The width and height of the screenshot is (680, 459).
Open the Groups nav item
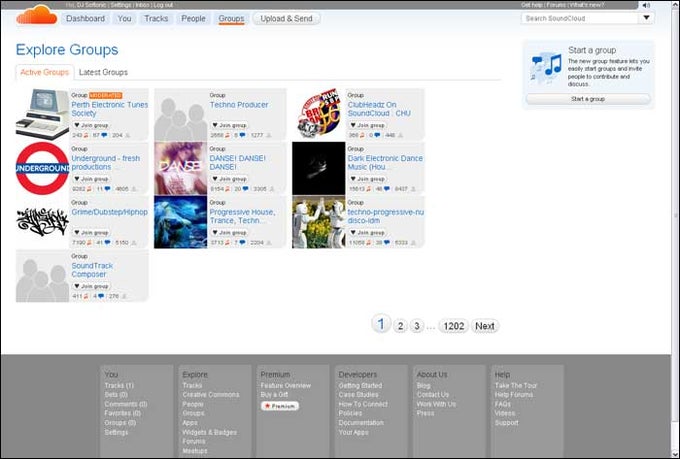click(x=231, y=19)
